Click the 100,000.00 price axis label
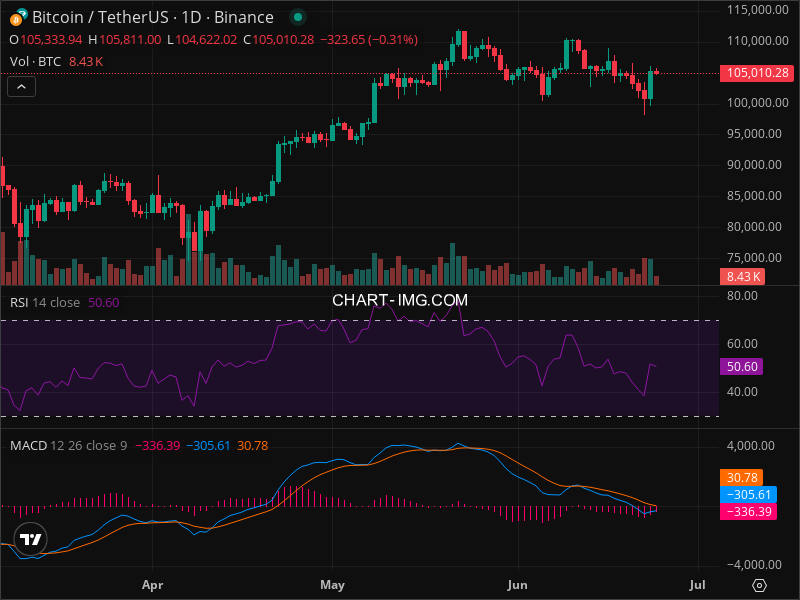The image size is (800, 600). pyautogui.click(x=758, y=103)
